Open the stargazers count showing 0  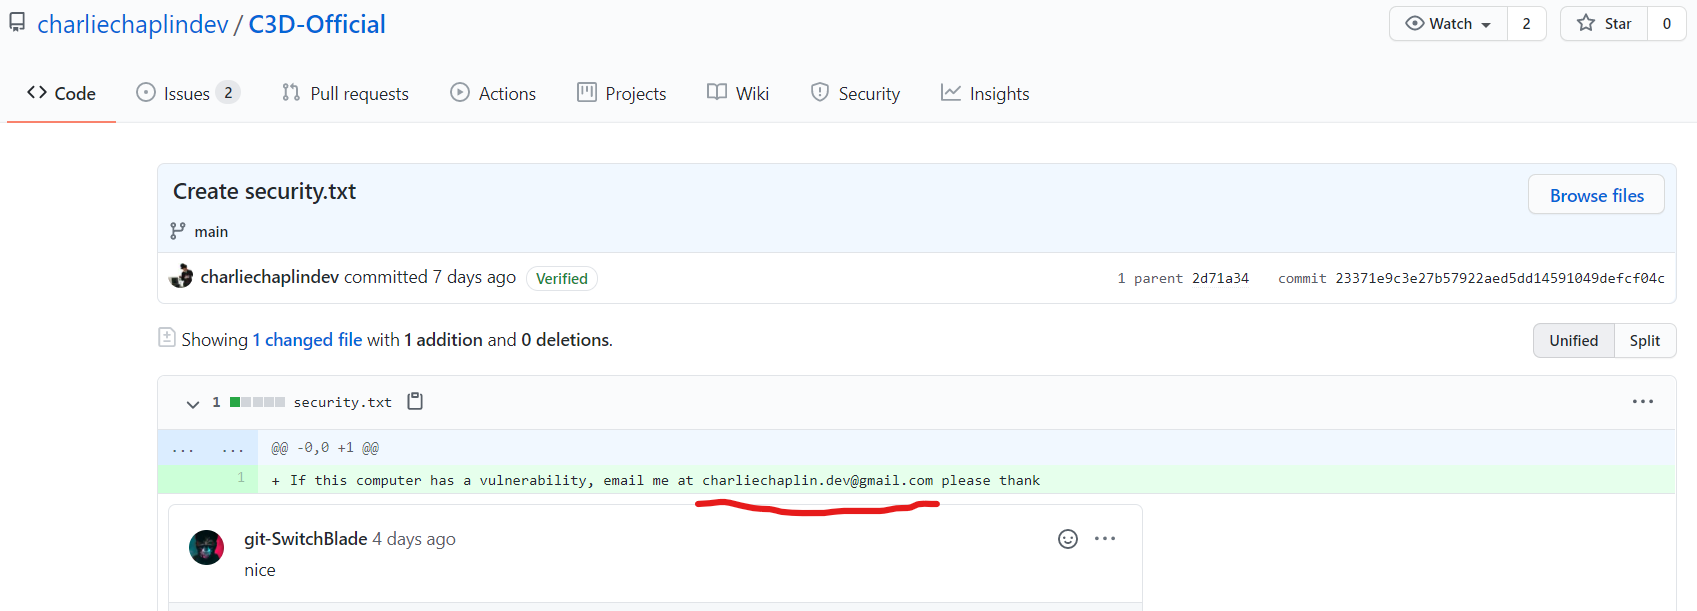pos(1667,24)
